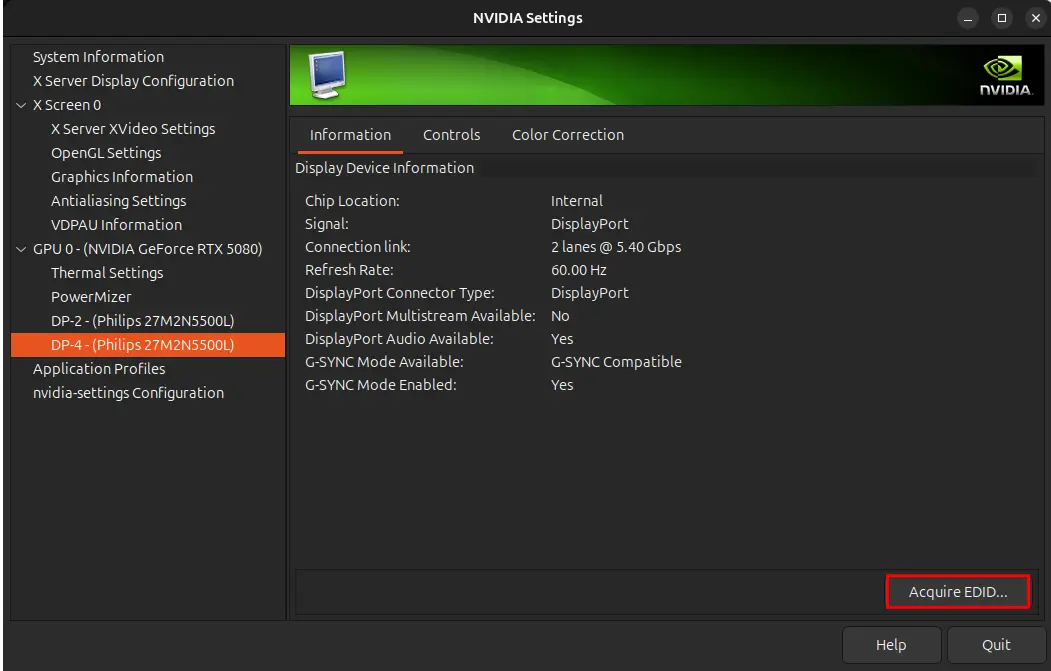
Task: Click the Acquire EDID... button
Action: pyautogui.click(x=958, y=592)
